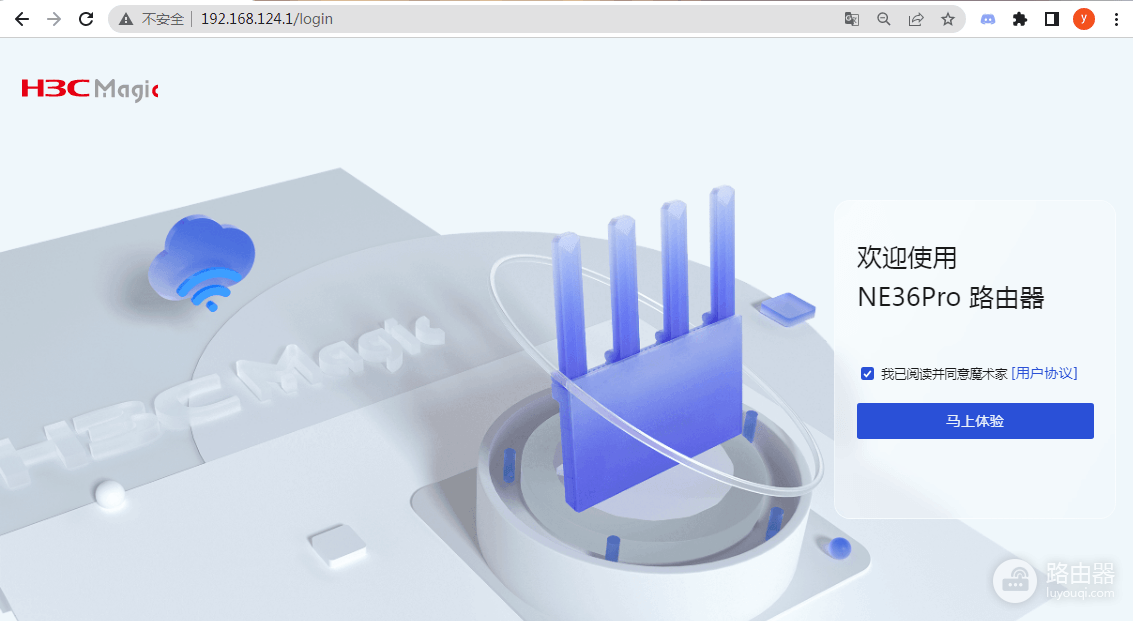The height and width of the screenshot is (621, 1133).
Task: Bookmark this page with the star
Action: point(948,19)
